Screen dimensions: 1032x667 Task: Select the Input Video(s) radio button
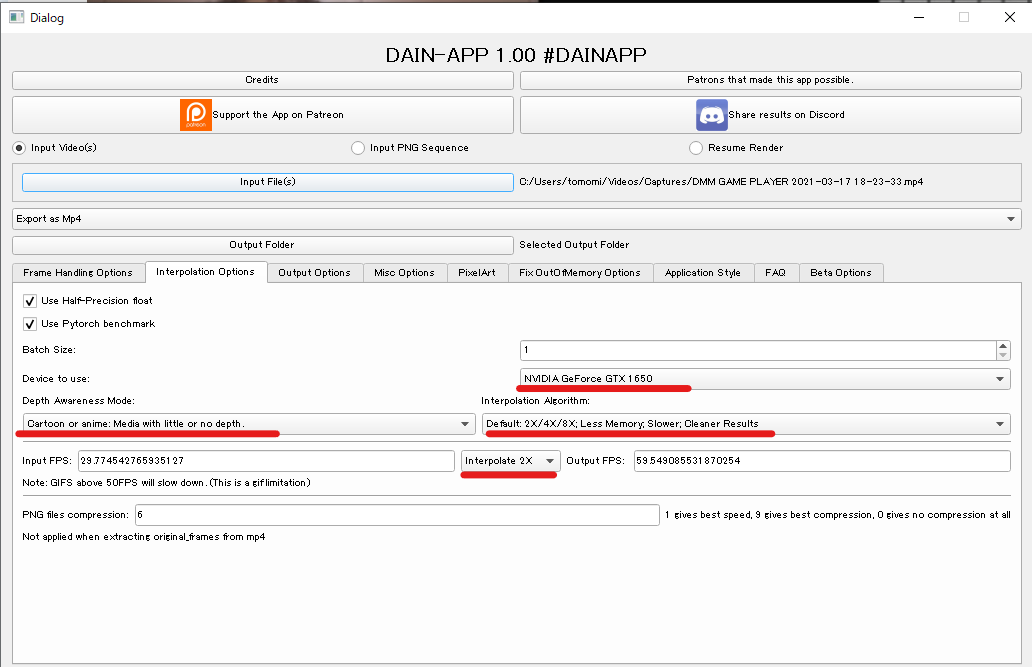[x=19, y=147]
